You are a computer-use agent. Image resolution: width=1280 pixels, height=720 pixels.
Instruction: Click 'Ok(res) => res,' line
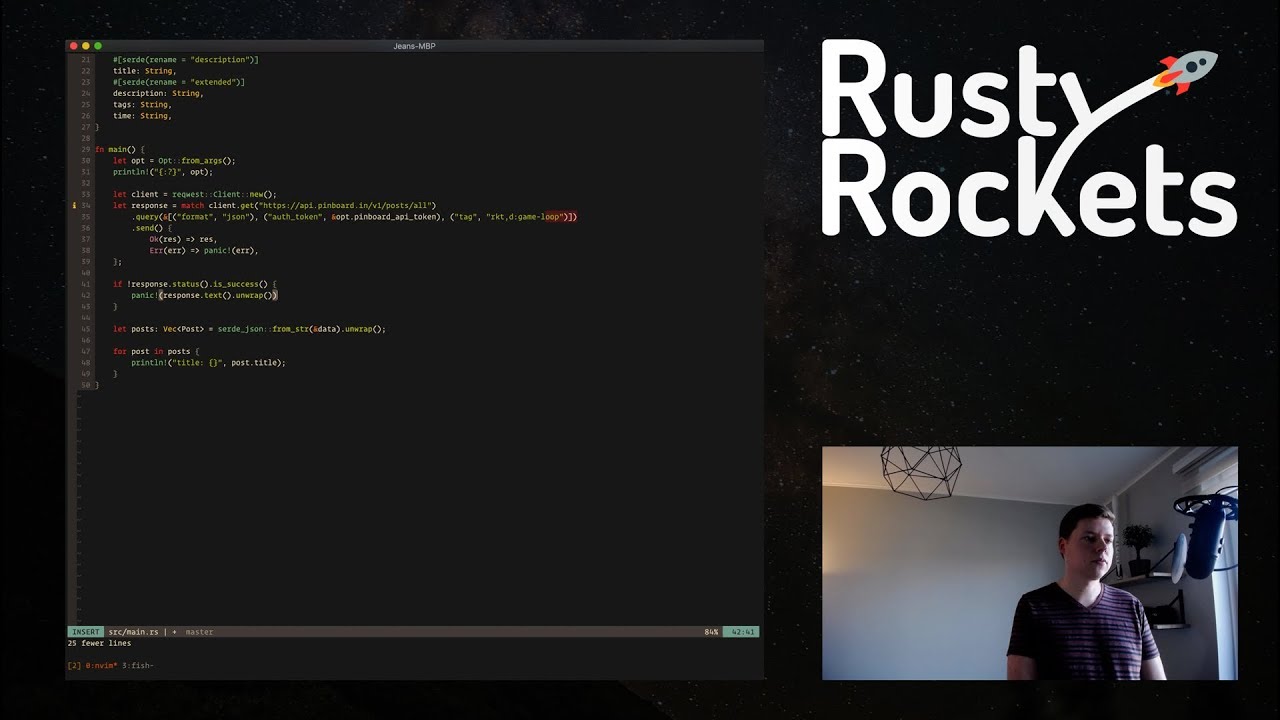(x=183, y=239)
